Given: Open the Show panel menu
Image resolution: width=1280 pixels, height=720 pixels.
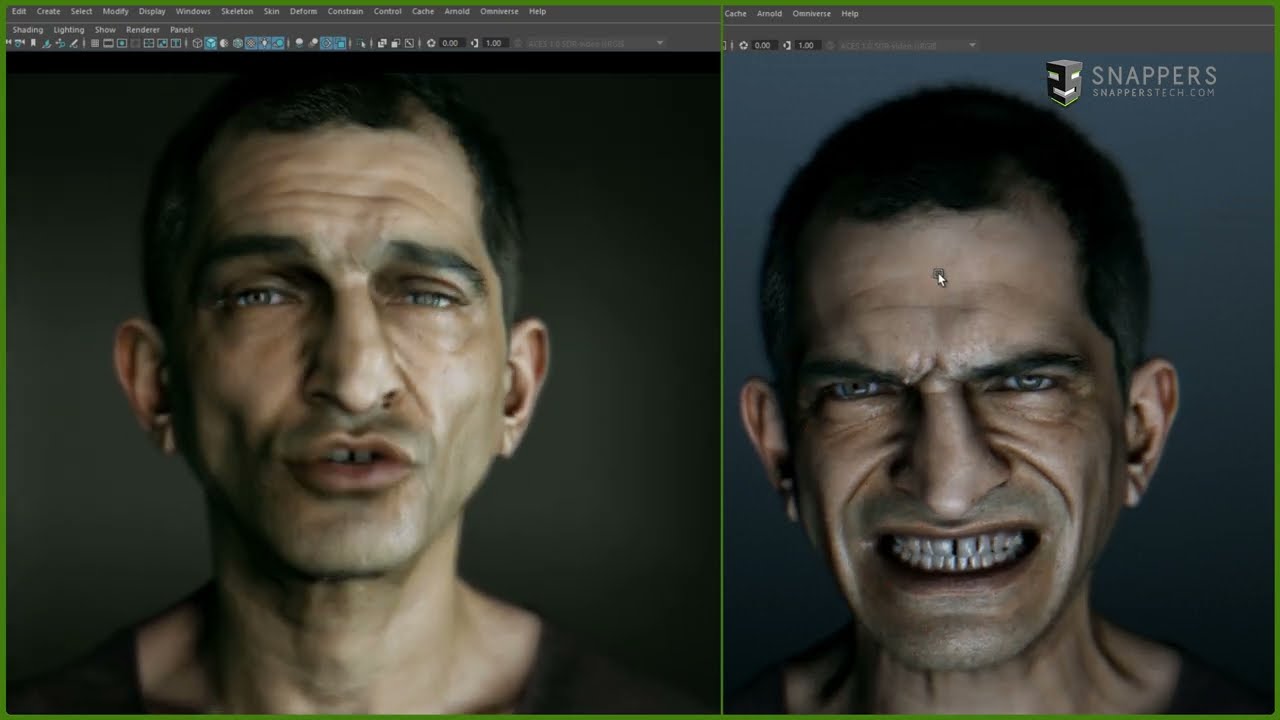Looking at the screenshot, I should coord(105,30).
